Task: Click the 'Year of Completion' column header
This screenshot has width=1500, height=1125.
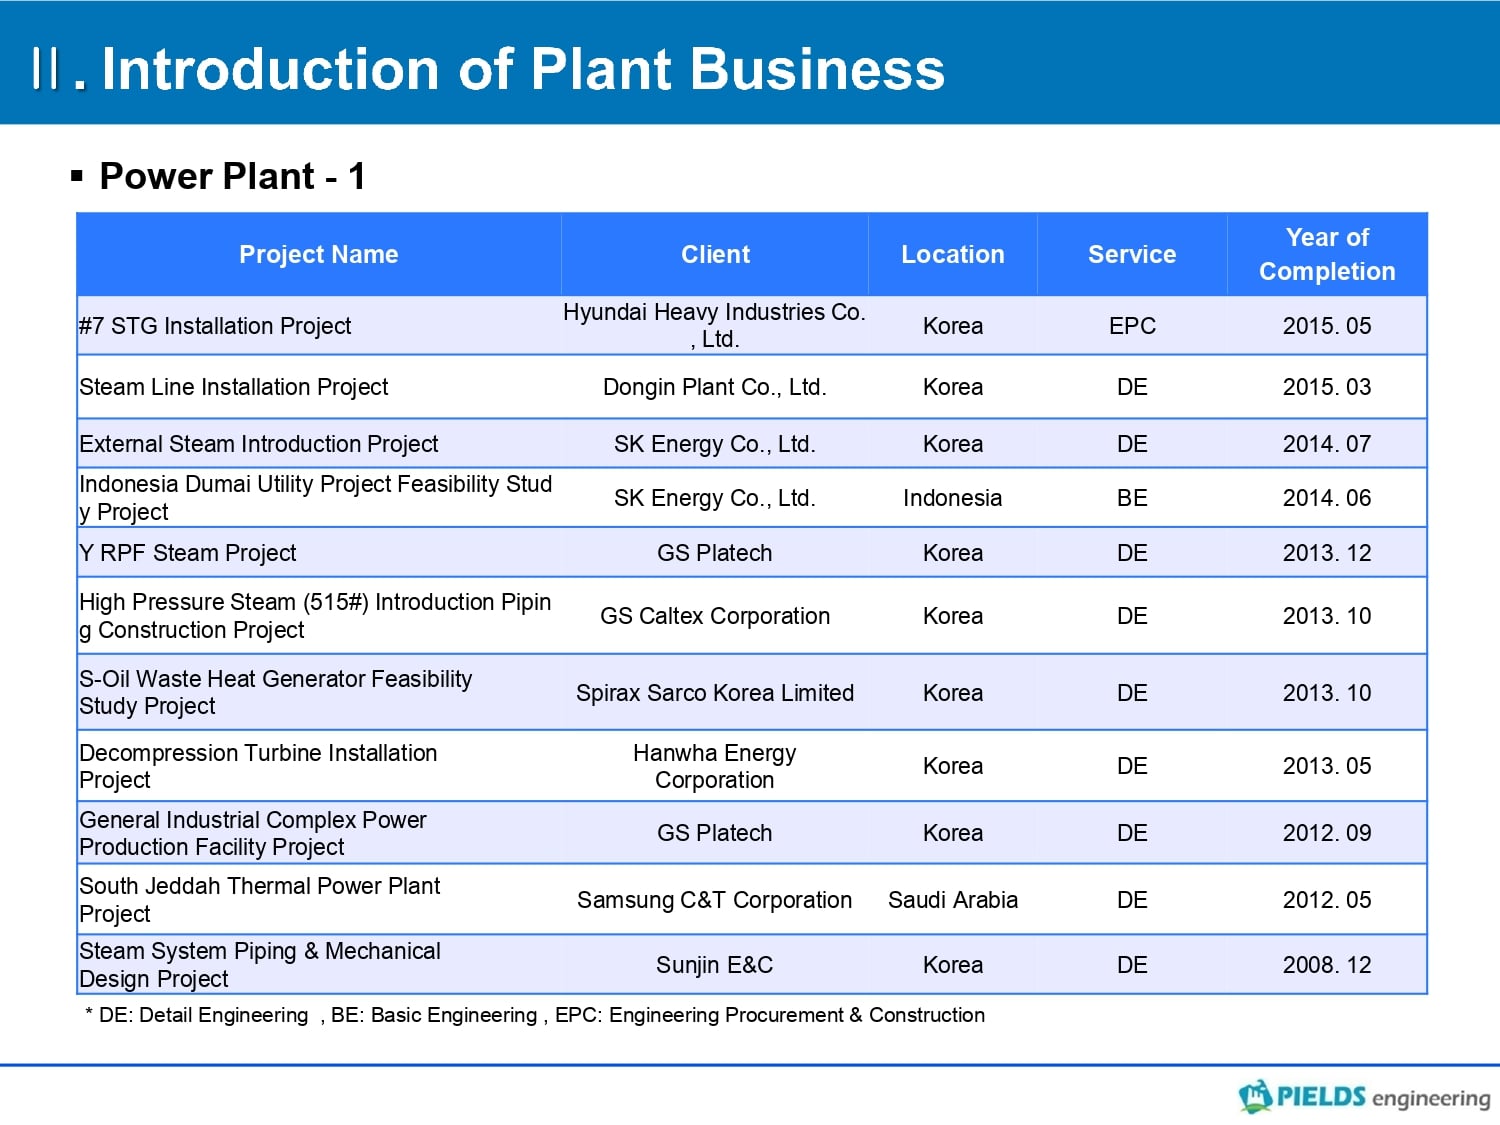Action: click(1327, 254)
